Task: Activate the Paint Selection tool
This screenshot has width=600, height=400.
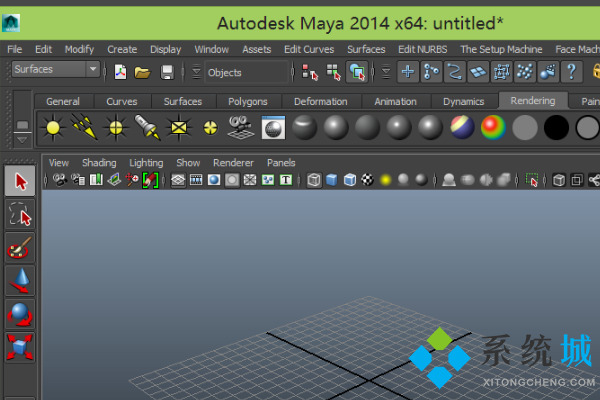Action: click(x=20, y=248)
